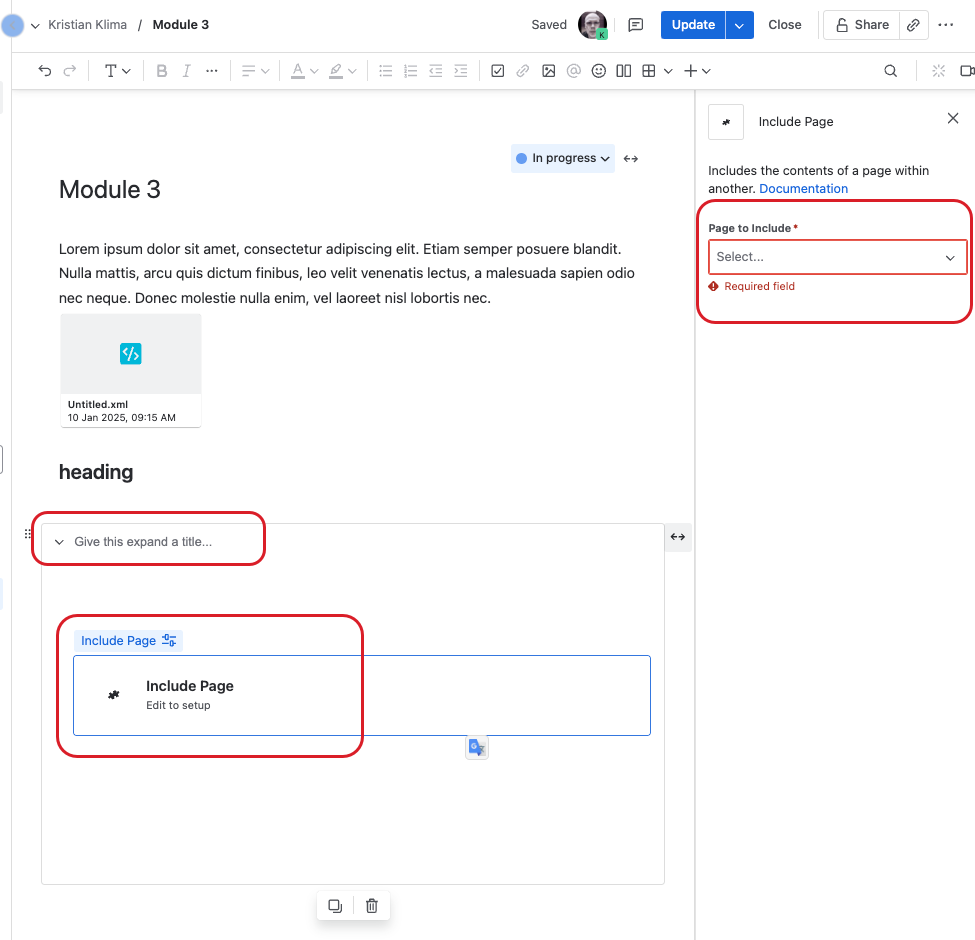Click the expand title input field
The height and width of the screenshot is (940, 975).
click(x=143, y=542)
